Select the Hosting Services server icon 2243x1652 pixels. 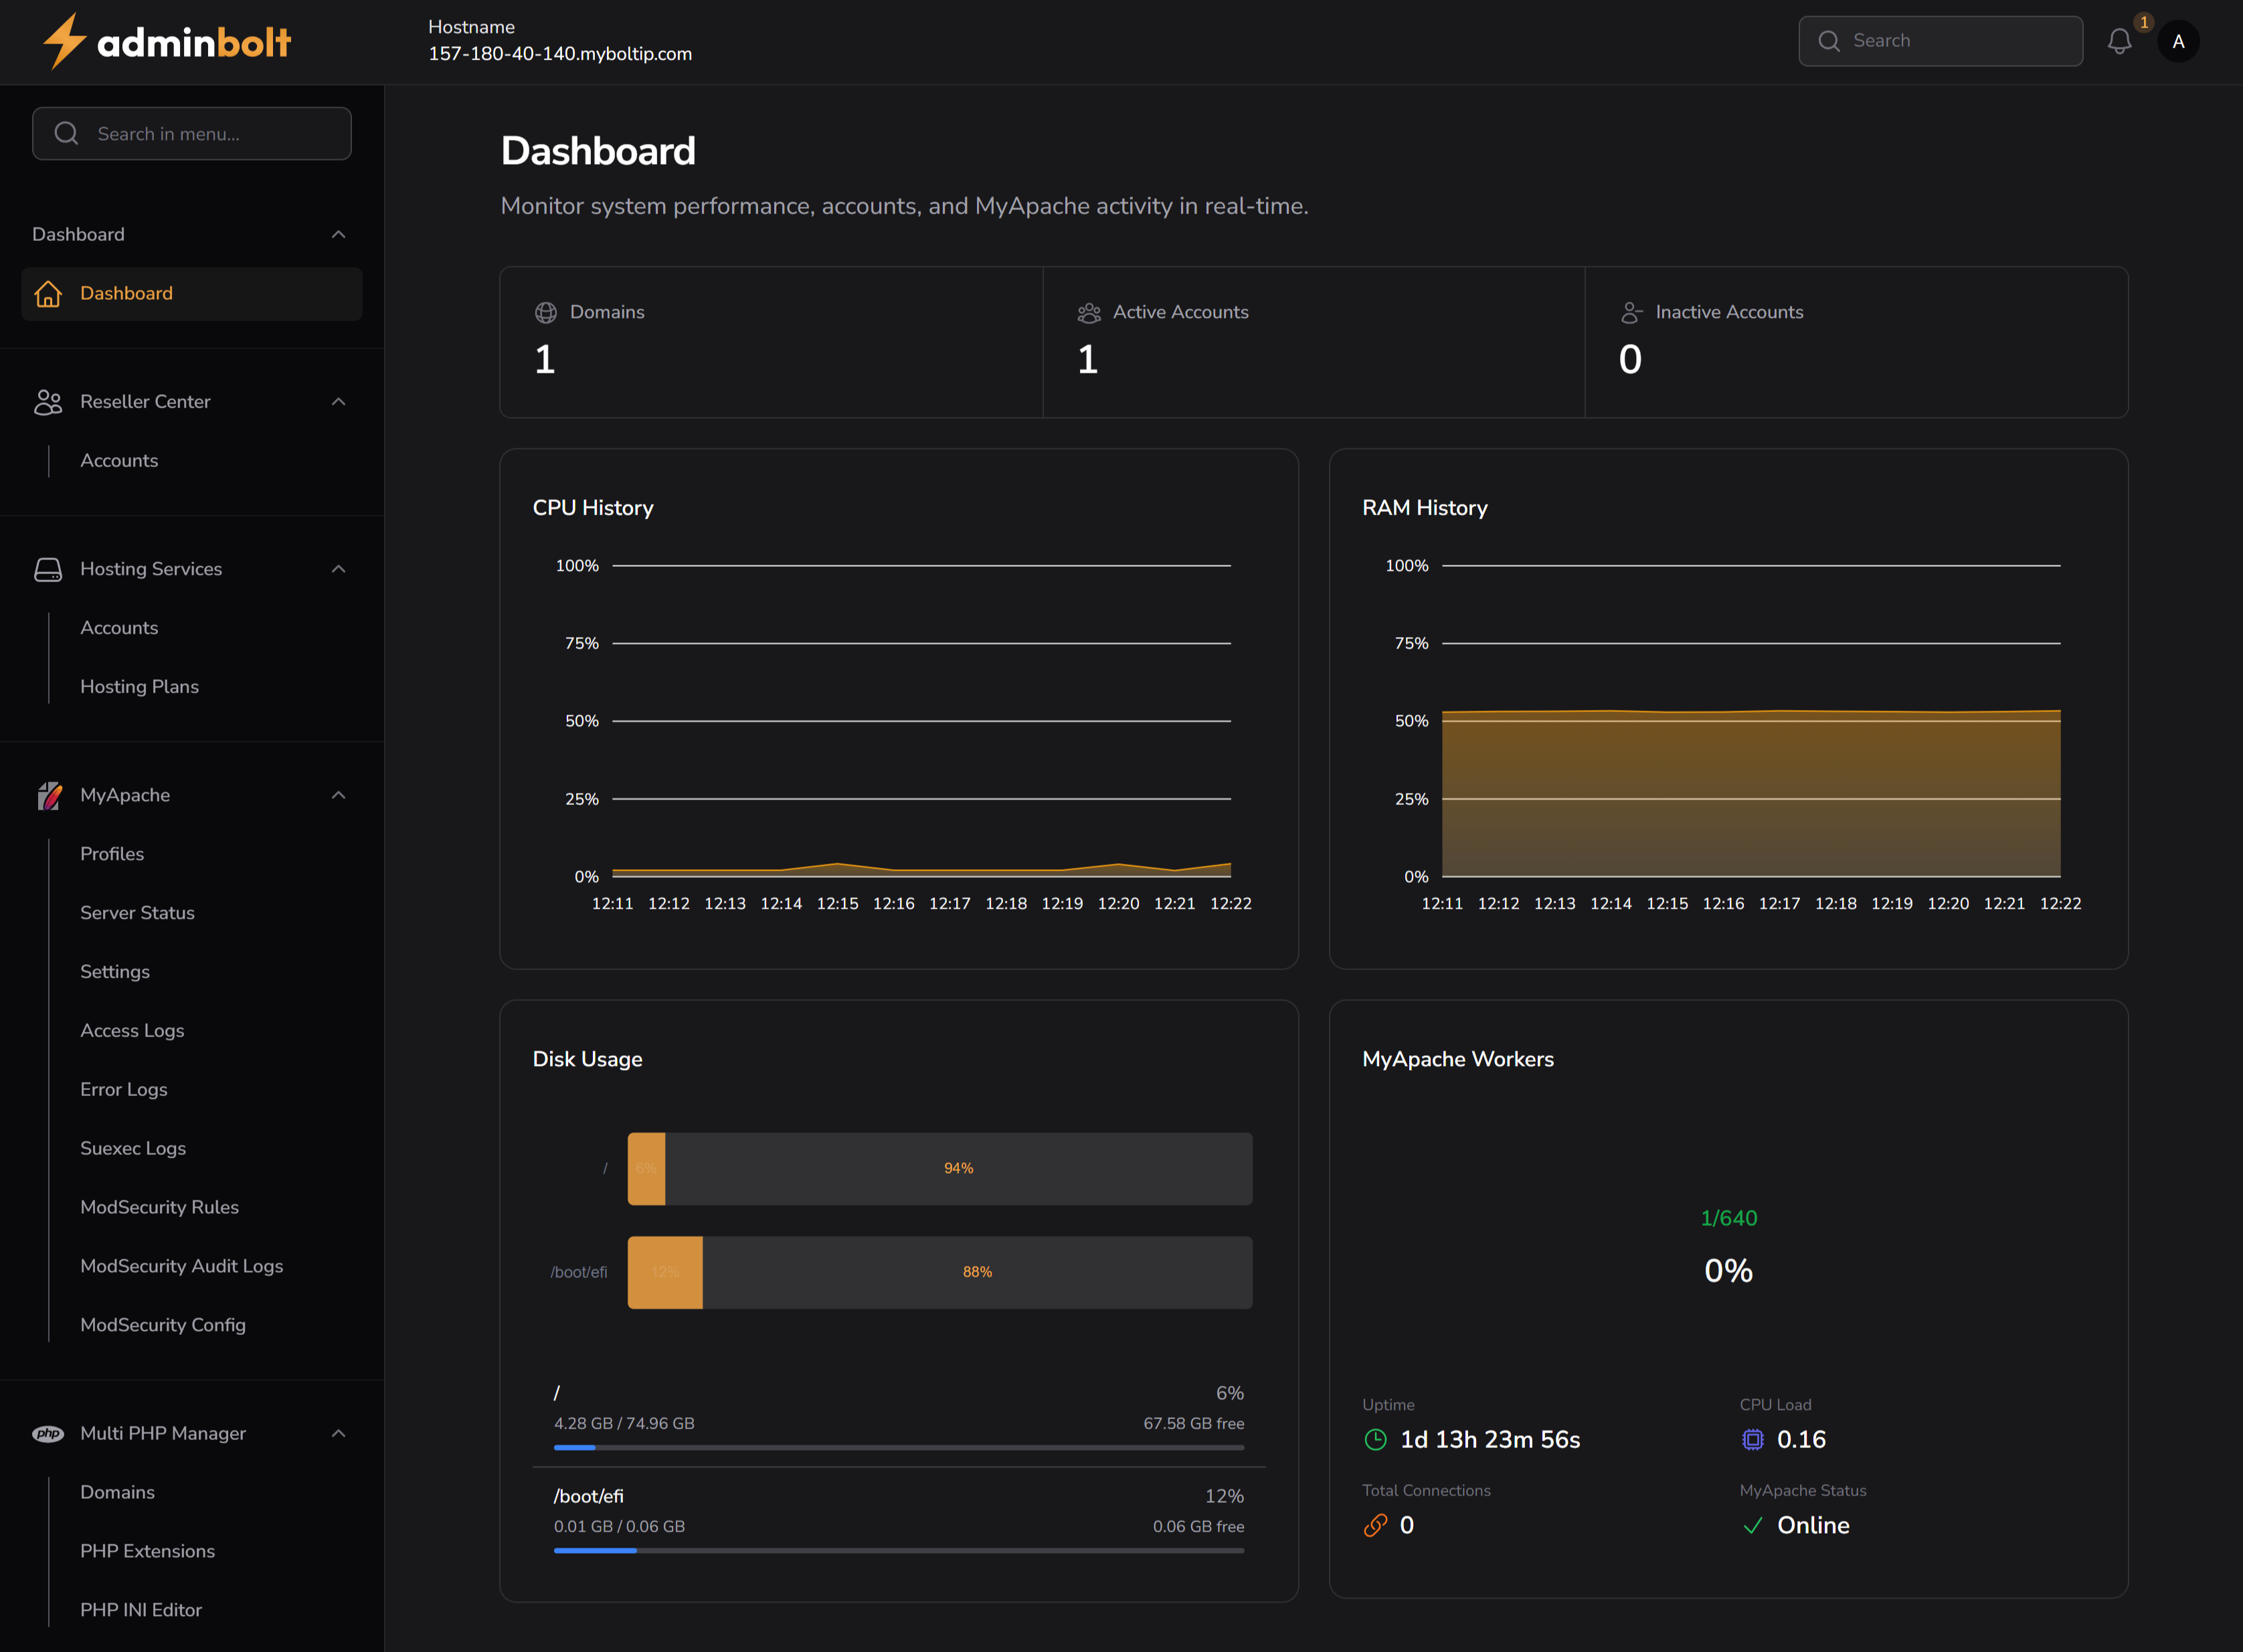[x=48, y=568]
